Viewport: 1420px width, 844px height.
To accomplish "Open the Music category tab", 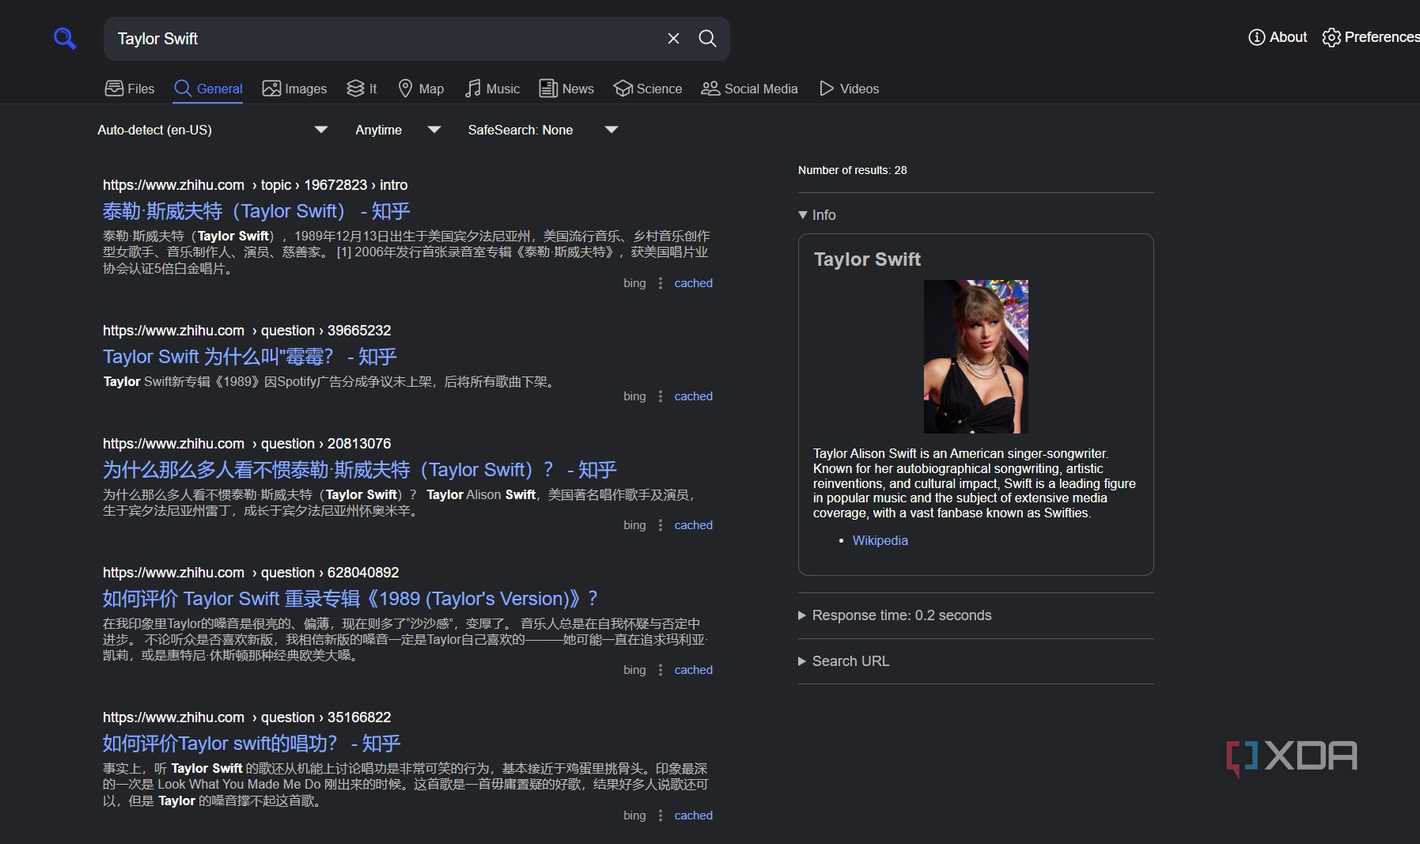I will pos(492,88).
